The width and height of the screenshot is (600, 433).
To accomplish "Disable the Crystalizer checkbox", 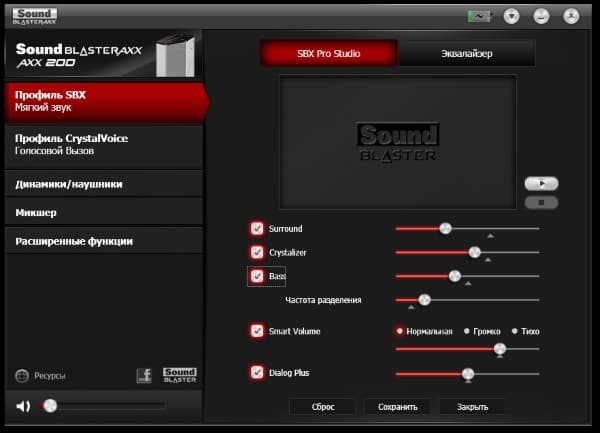I will (257, 252).
